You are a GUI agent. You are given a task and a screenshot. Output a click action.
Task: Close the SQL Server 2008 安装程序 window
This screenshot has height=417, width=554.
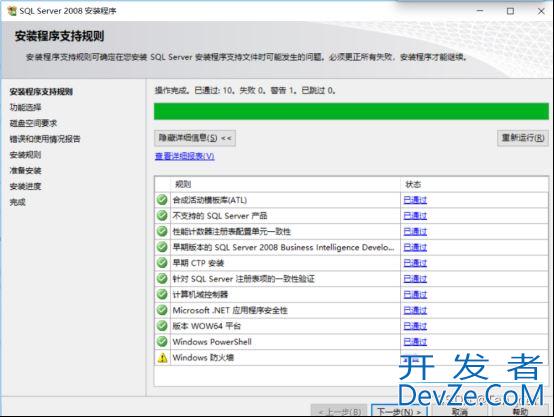[541, 11]
